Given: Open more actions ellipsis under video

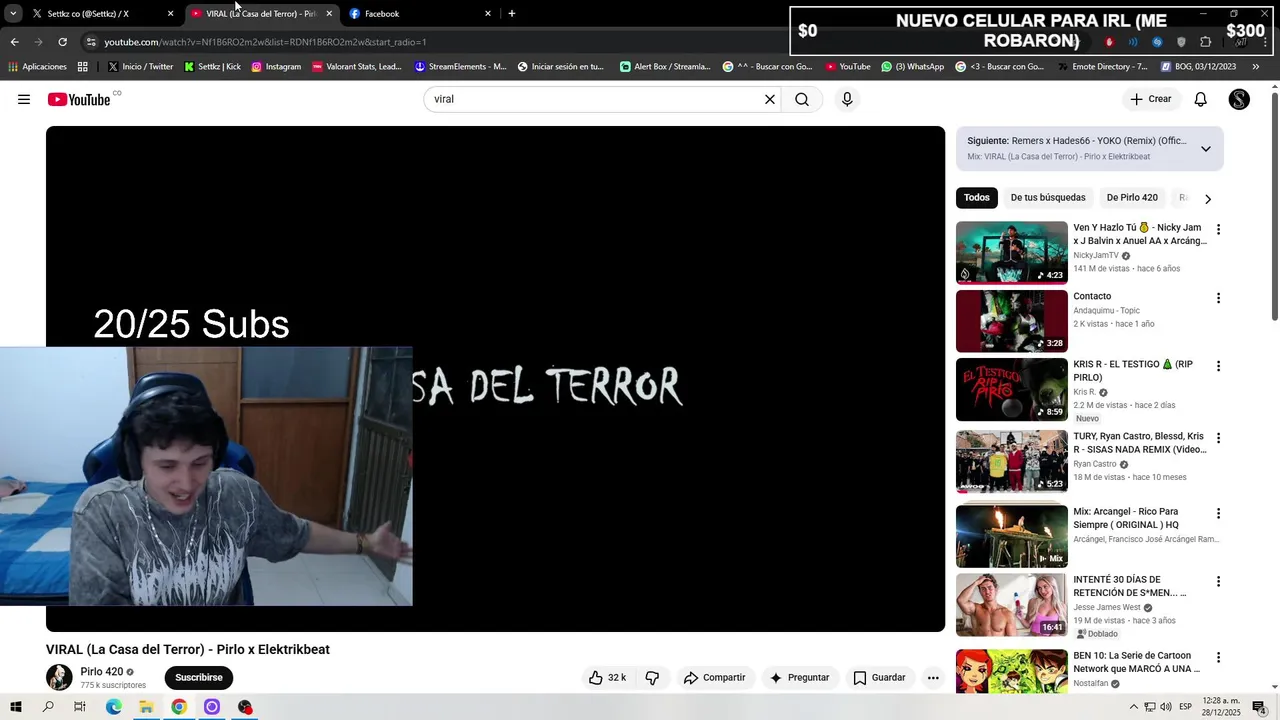Looking at the screenshot, I should 933,677.
